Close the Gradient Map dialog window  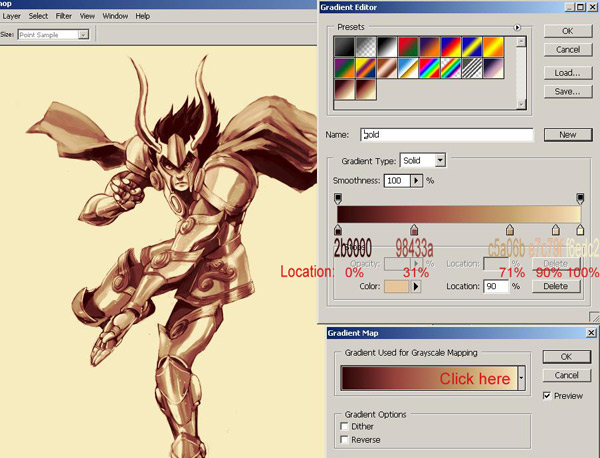(591, 333)
